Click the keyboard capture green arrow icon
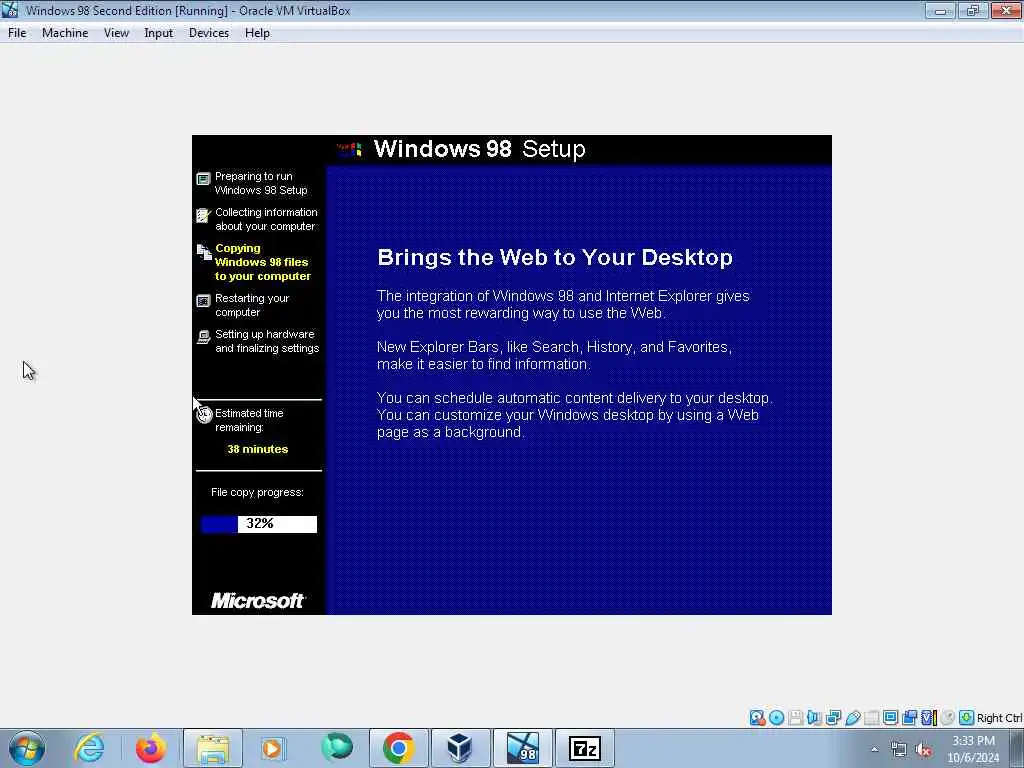The image size is (1024, 768). (967, 718)
